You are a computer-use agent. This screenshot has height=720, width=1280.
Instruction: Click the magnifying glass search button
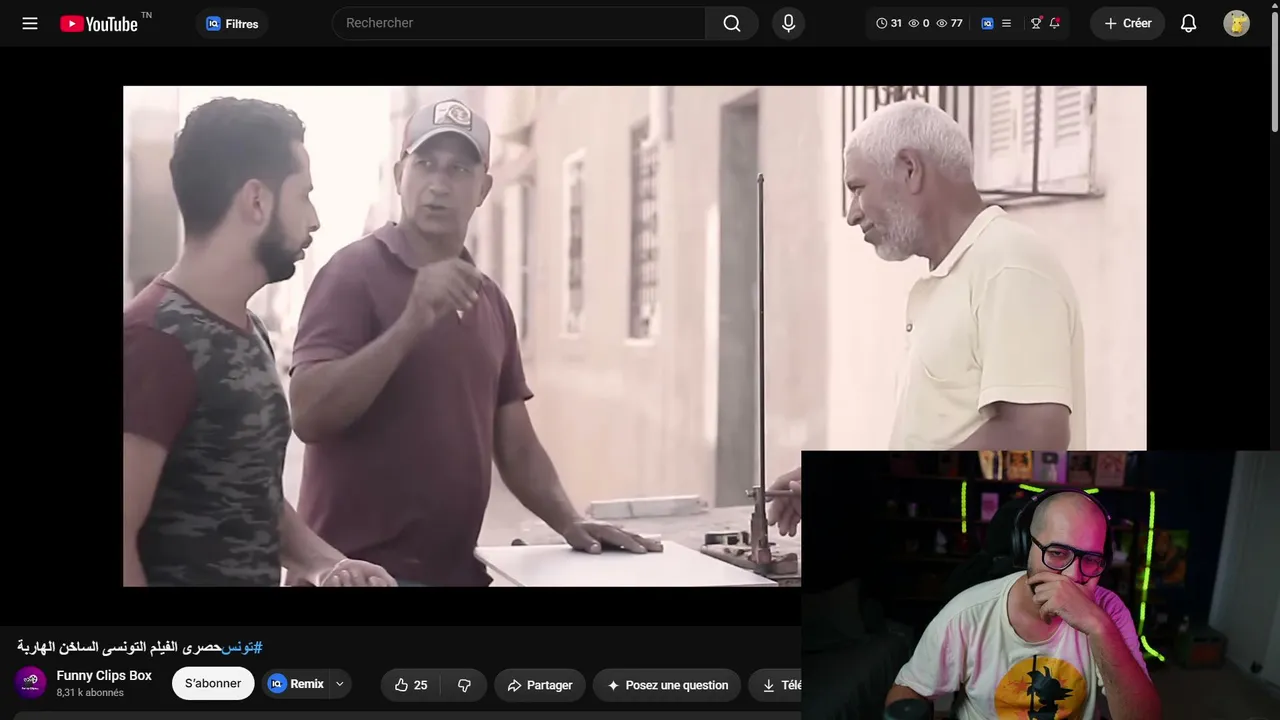(732, 23)
